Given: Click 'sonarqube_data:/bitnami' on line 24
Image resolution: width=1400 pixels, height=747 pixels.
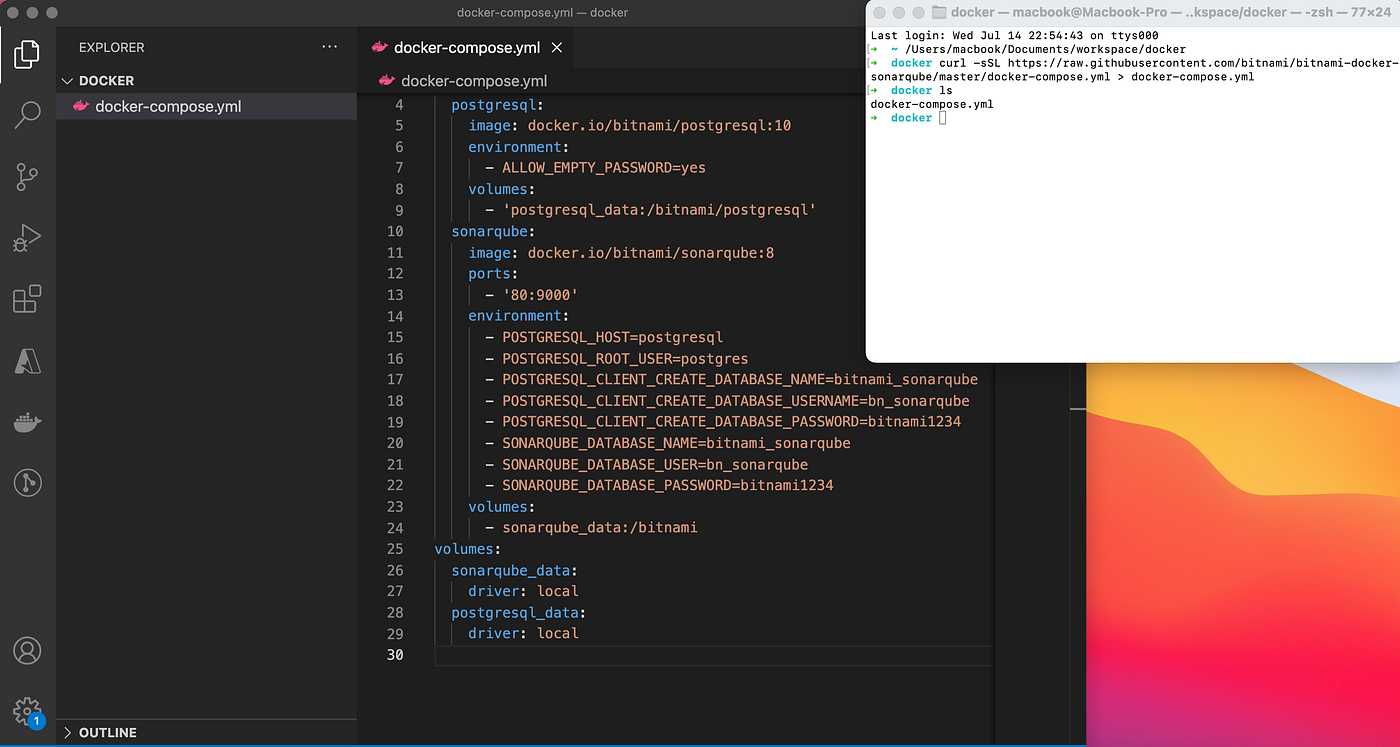Looking at the screenshot, I should tap(600, 527).
